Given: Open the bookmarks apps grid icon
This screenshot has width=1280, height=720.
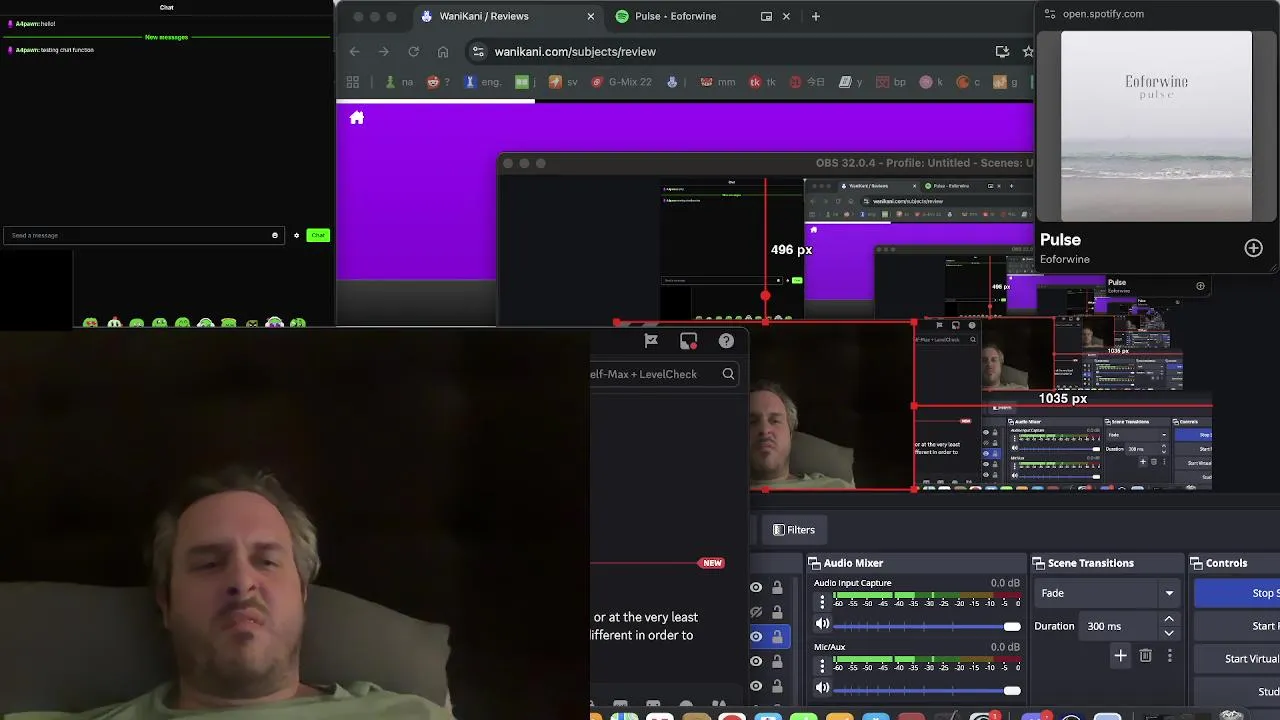Looking at the screenshot, I should click(353, 82).
